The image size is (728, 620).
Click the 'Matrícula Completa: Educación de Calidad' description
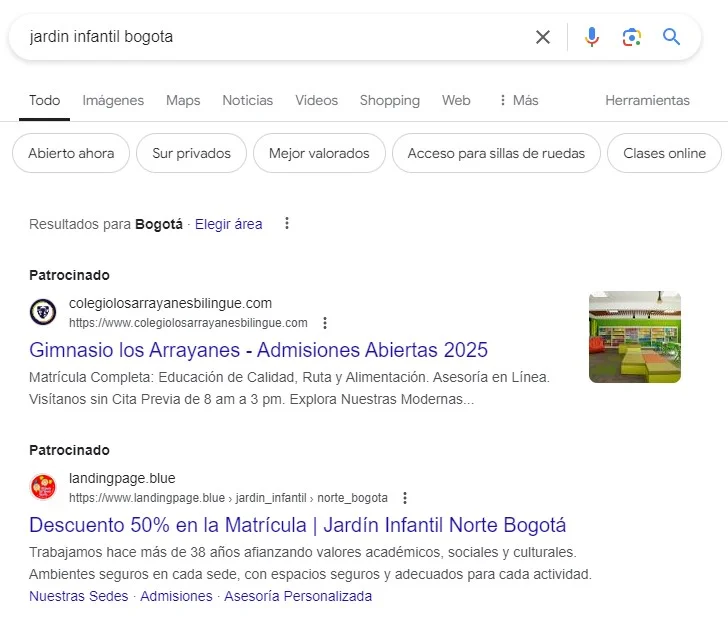pos(289,388)
